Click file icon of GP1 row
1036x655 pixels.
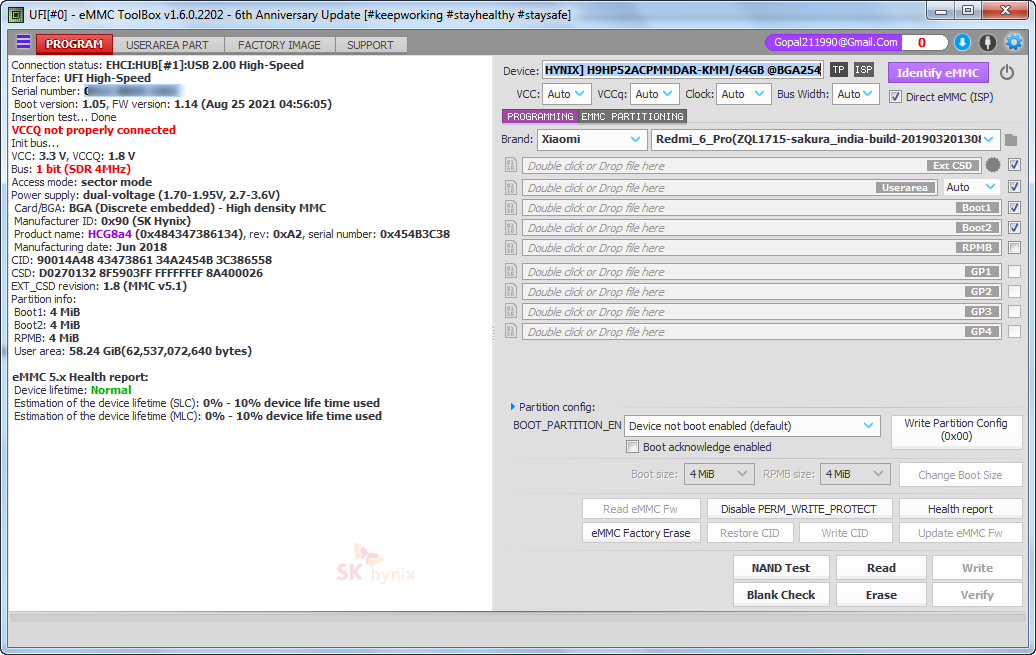pyautogui.click(x=511, y=271)
